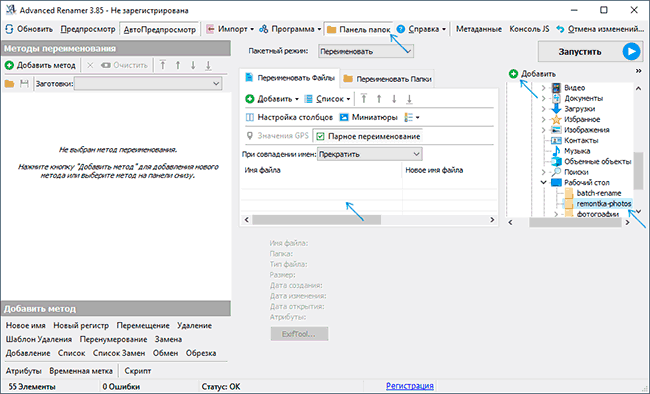The height and width of the screenshot is (394, 650).
Task: Move method up arrow in methods toolbar
Action: point(178,65)
